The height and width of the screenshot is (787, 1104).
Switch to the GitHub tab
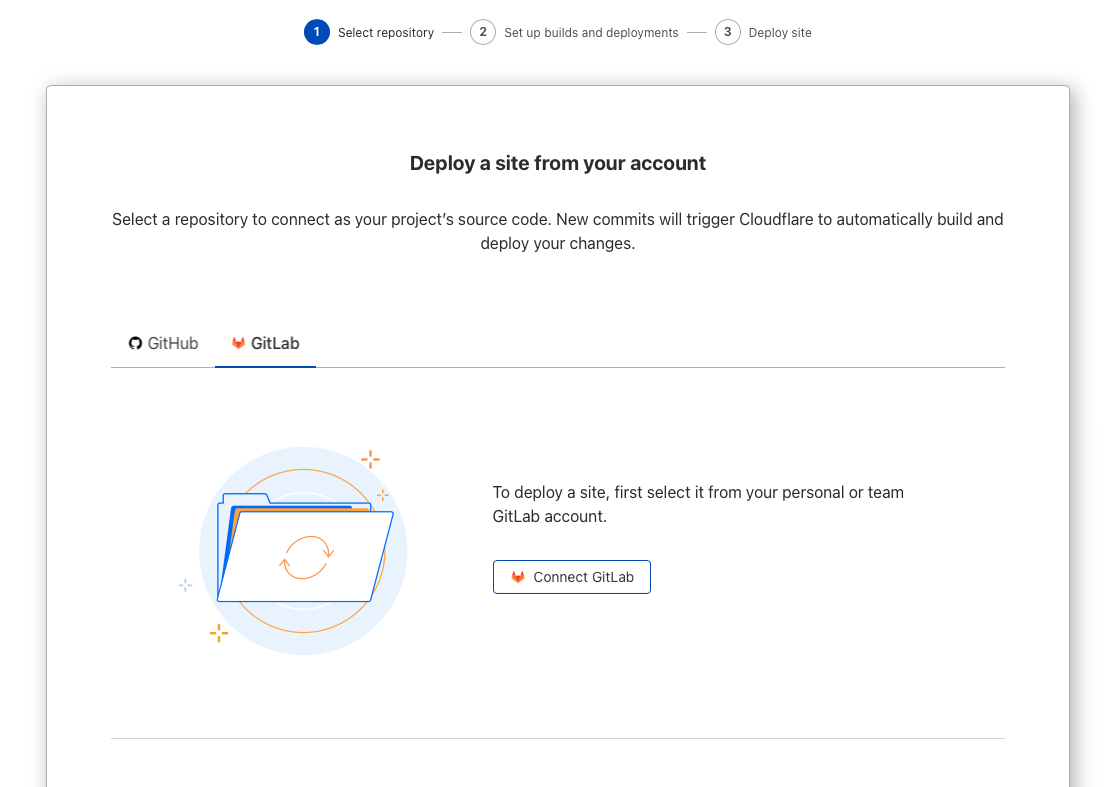(163, 343)
